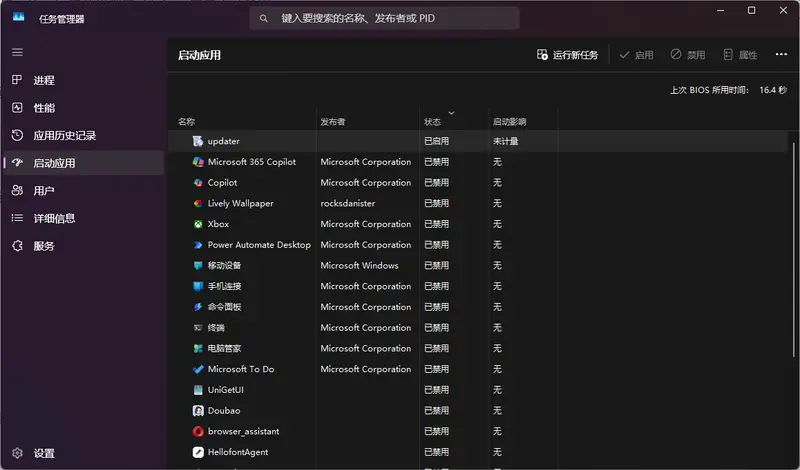The image size is (800, 470).
Task: Sort by the 状态 column header
Action: (x=432, y=121)
